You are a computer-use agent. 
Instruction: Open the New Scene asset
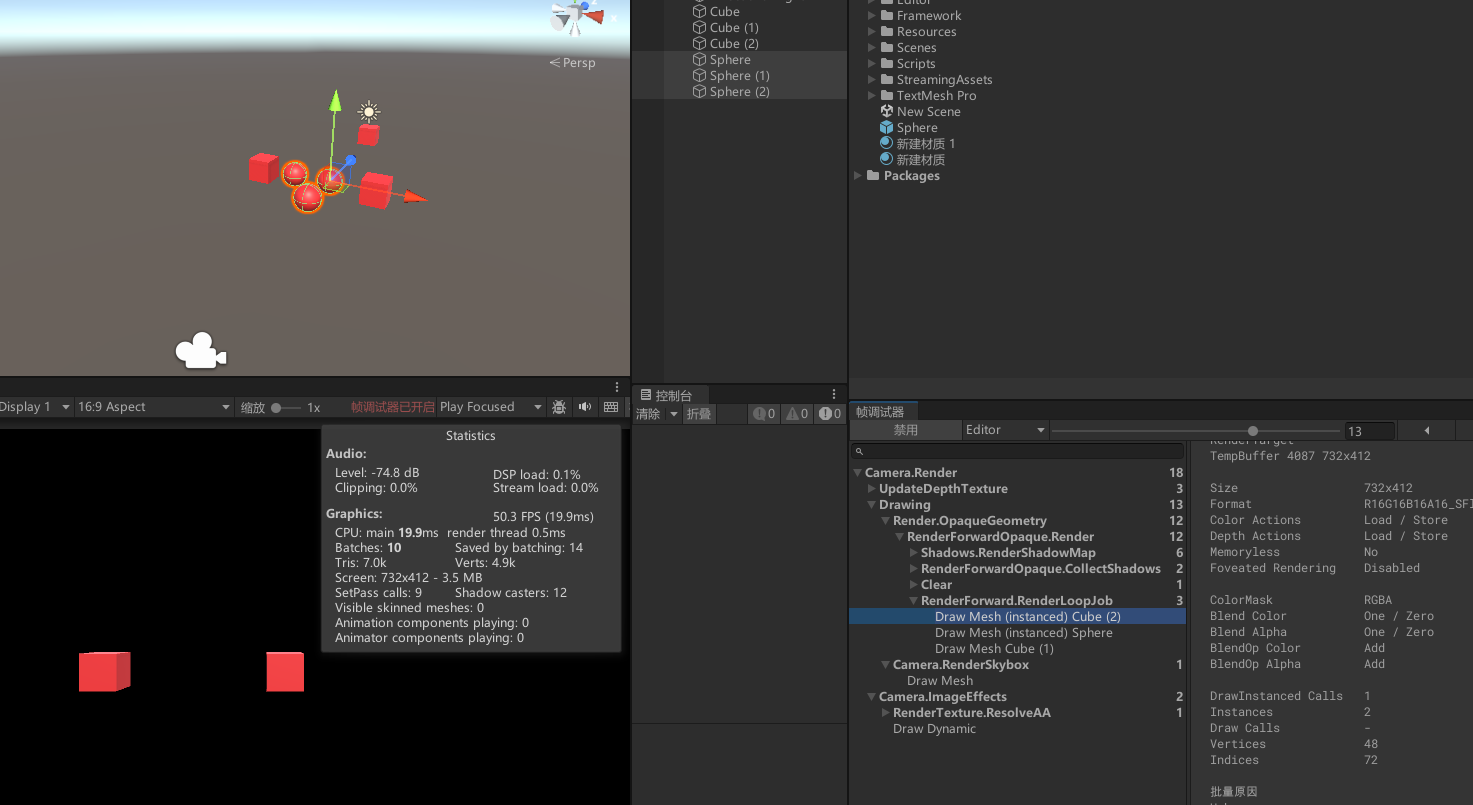click(x=928, y=112)
